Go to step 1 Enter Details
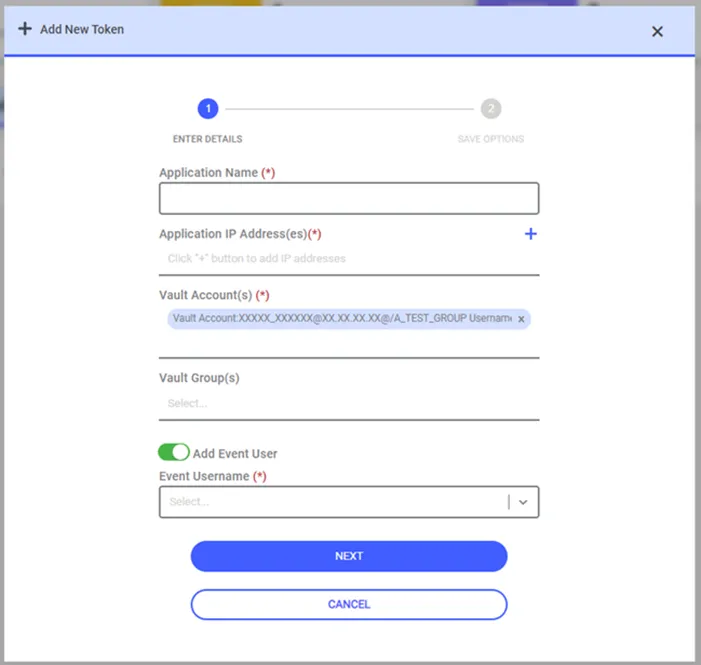701x665 pixels. click(x=208, y=109)
